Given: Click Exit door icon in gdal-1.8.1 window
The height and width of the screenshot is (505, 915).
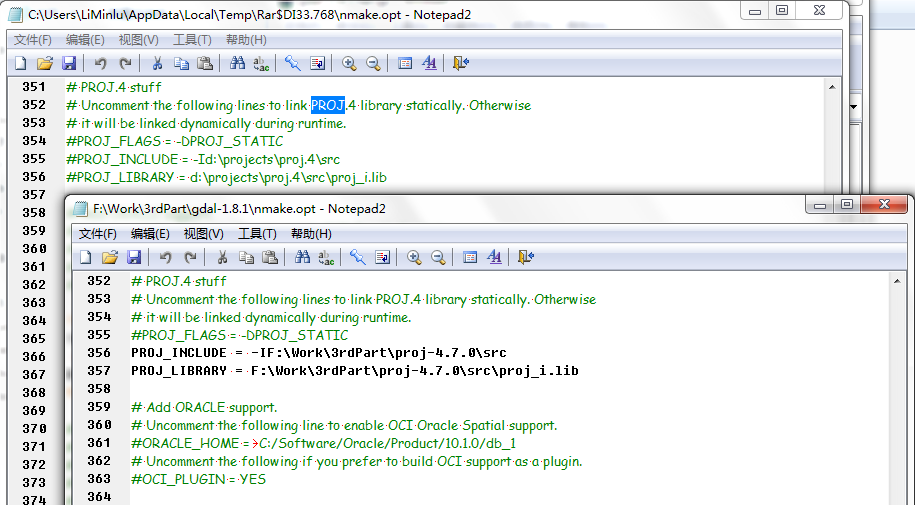Looking at the screenshot, I should [x=526, y=257].
